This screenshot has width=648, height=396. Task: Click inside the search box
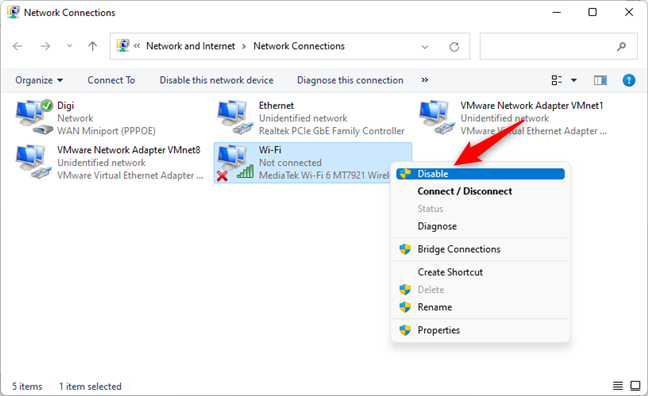pyautogui.click(x=558, y=46)
